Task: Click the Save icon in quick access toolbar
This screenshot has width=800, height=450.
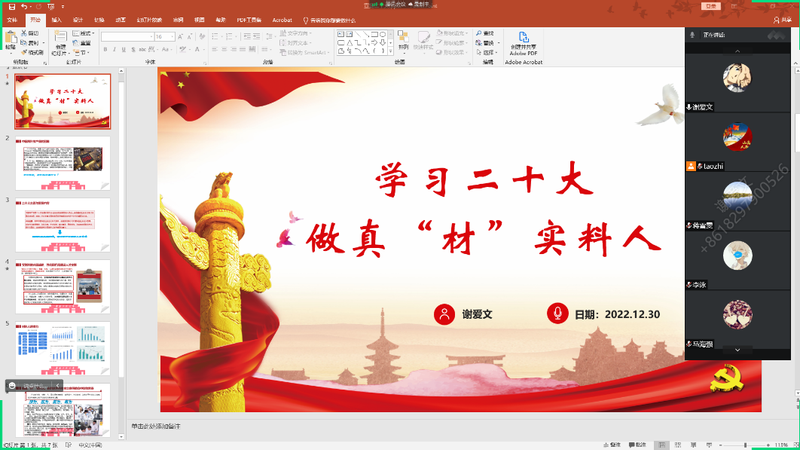Action: (x=9, y=6)
